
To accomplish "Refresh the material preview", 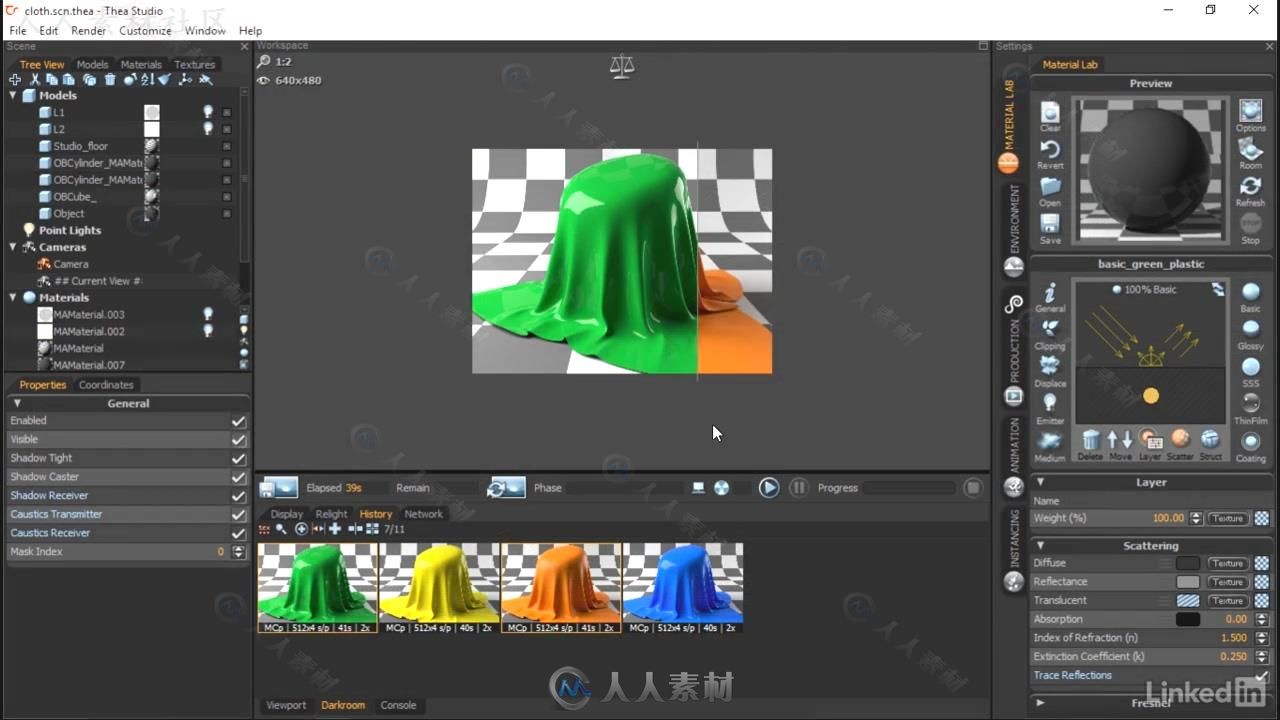I will [1250, 187].
